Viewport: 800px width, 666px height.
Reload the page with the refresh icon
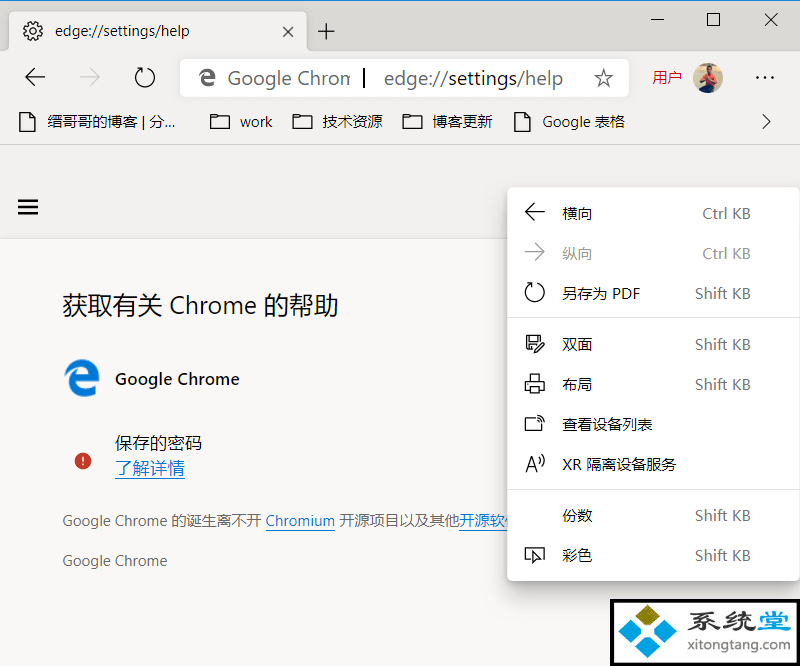pos(144,78)
